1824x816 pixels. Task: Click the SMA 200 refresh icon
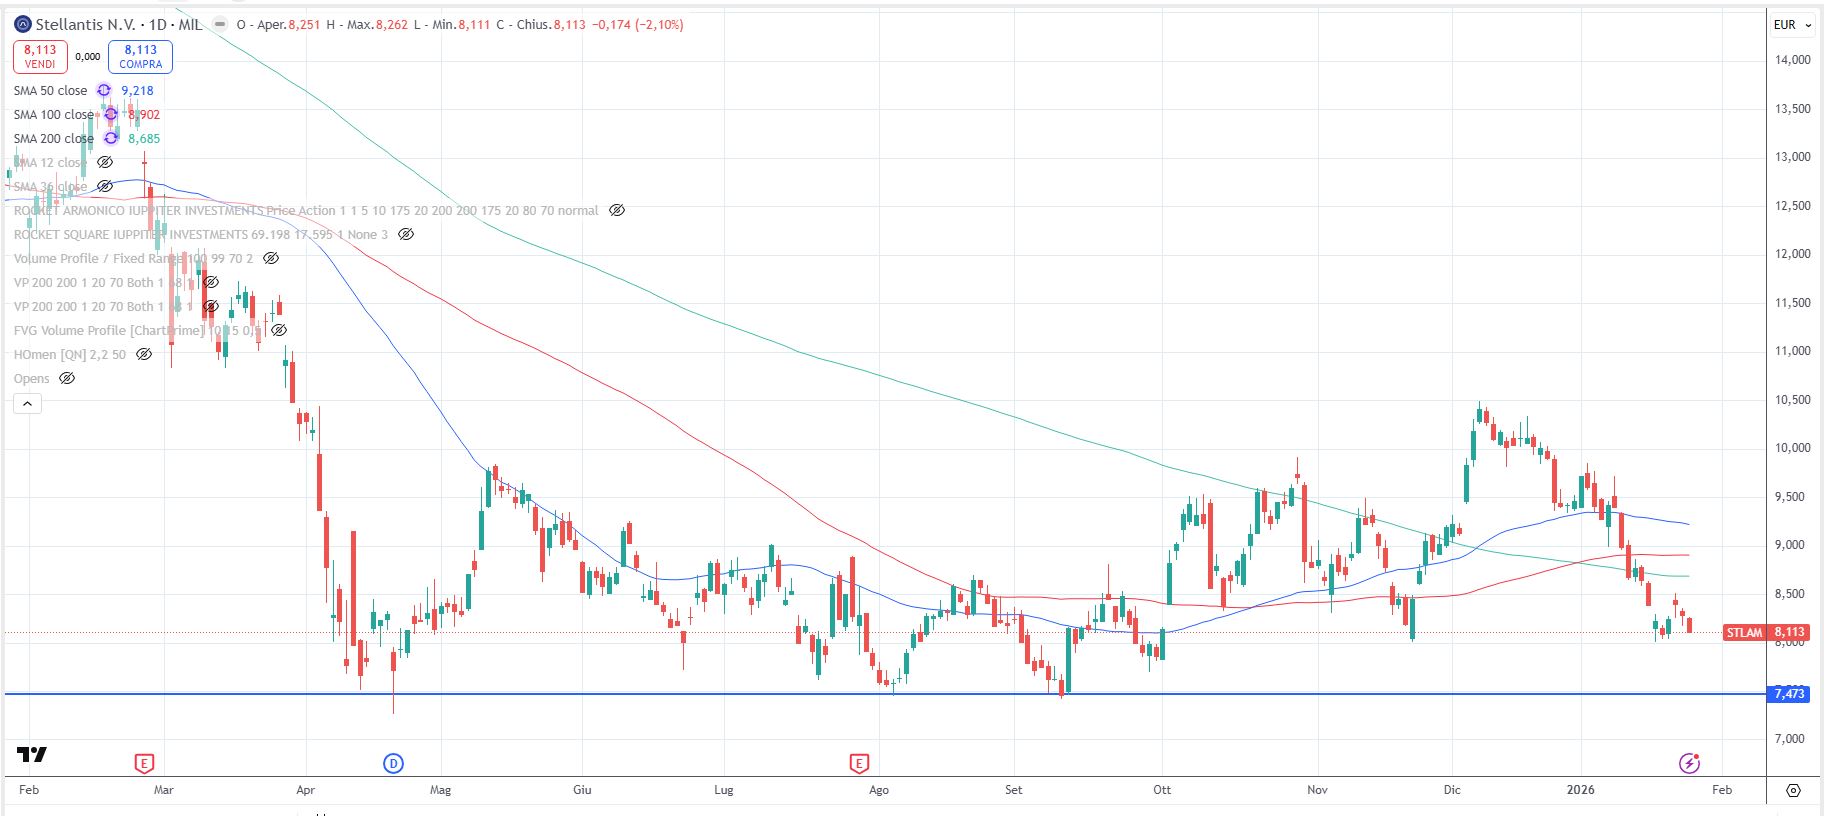pyautogui.click(x=111, y=139)
